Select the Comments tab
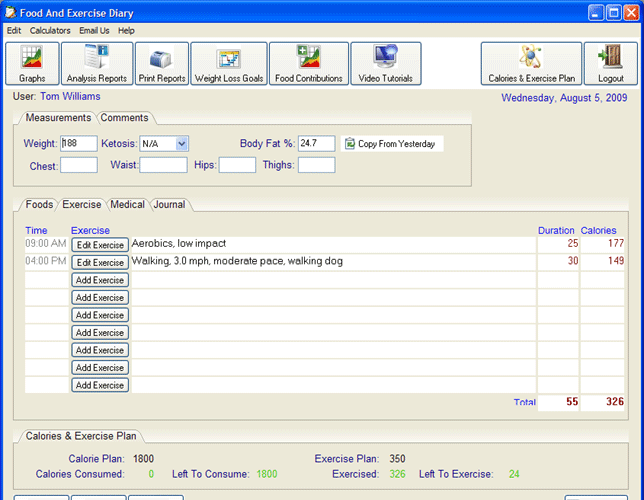This screenshot has width=644, height=500. [124, 118]
